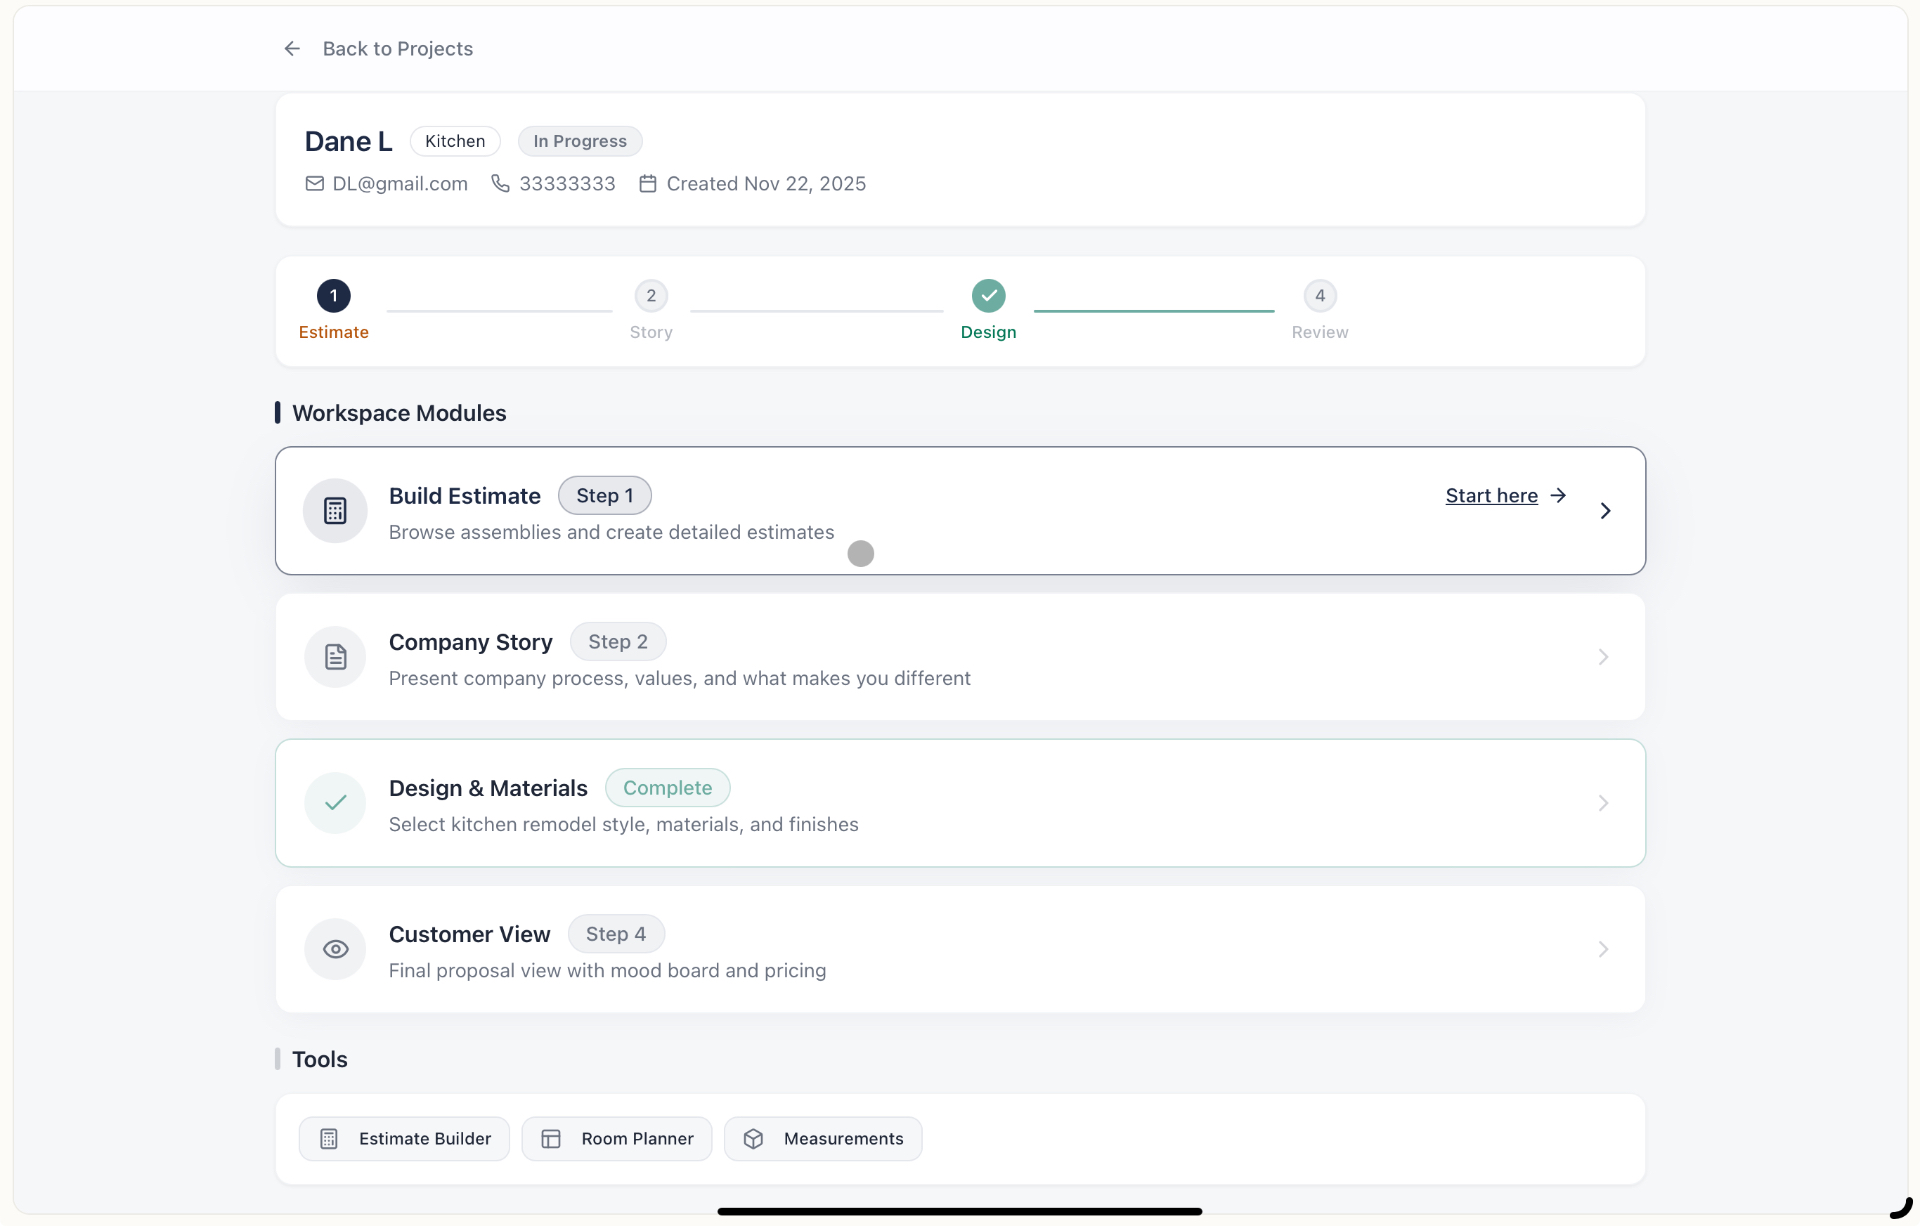
Task: Click the phone icon next to 33333333
Action: click(x=500, y=184)
